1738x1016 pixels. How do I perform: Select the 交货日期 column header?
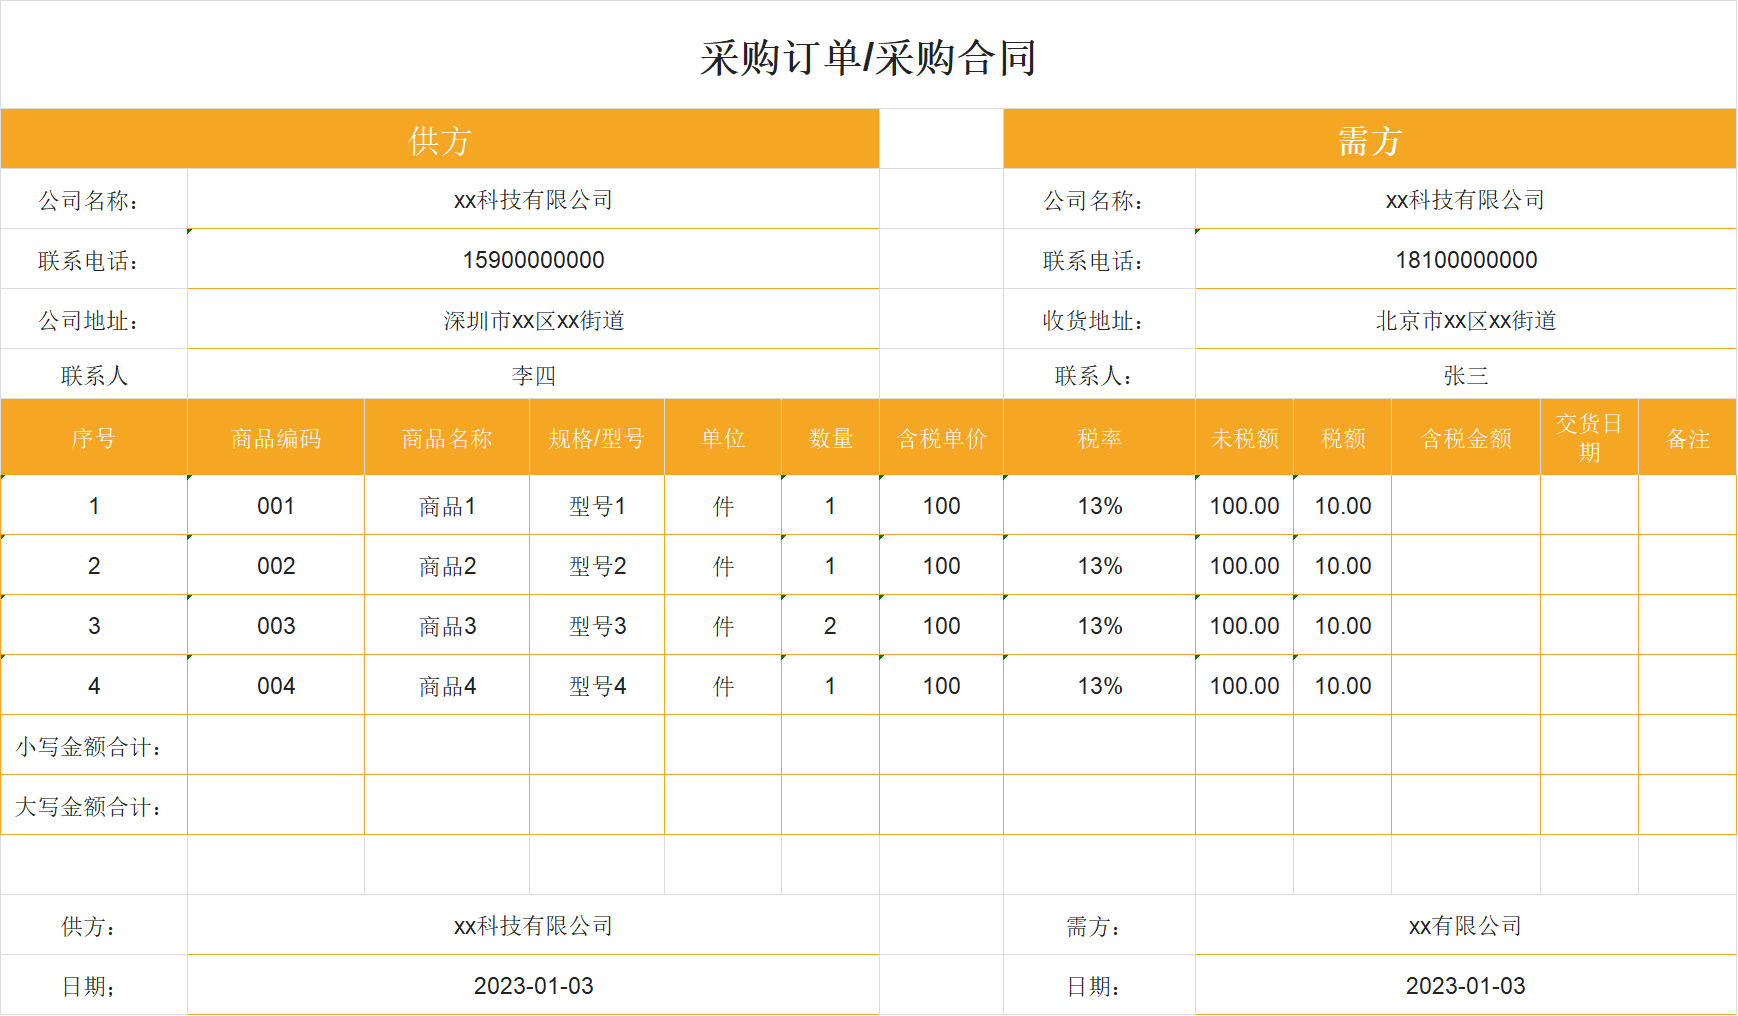(1590, 438)
